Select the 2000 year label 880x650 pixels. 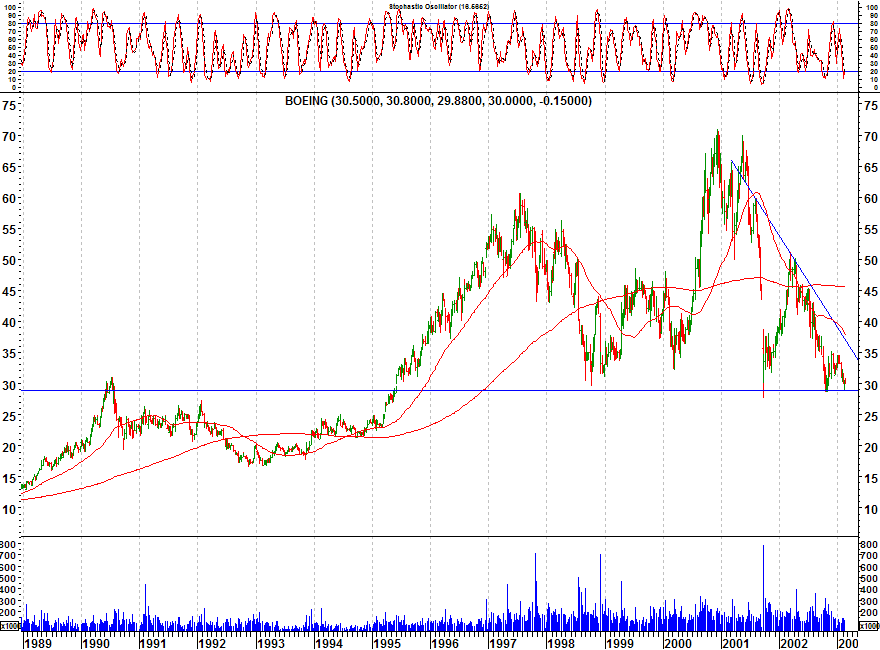(x=678, y=643)
